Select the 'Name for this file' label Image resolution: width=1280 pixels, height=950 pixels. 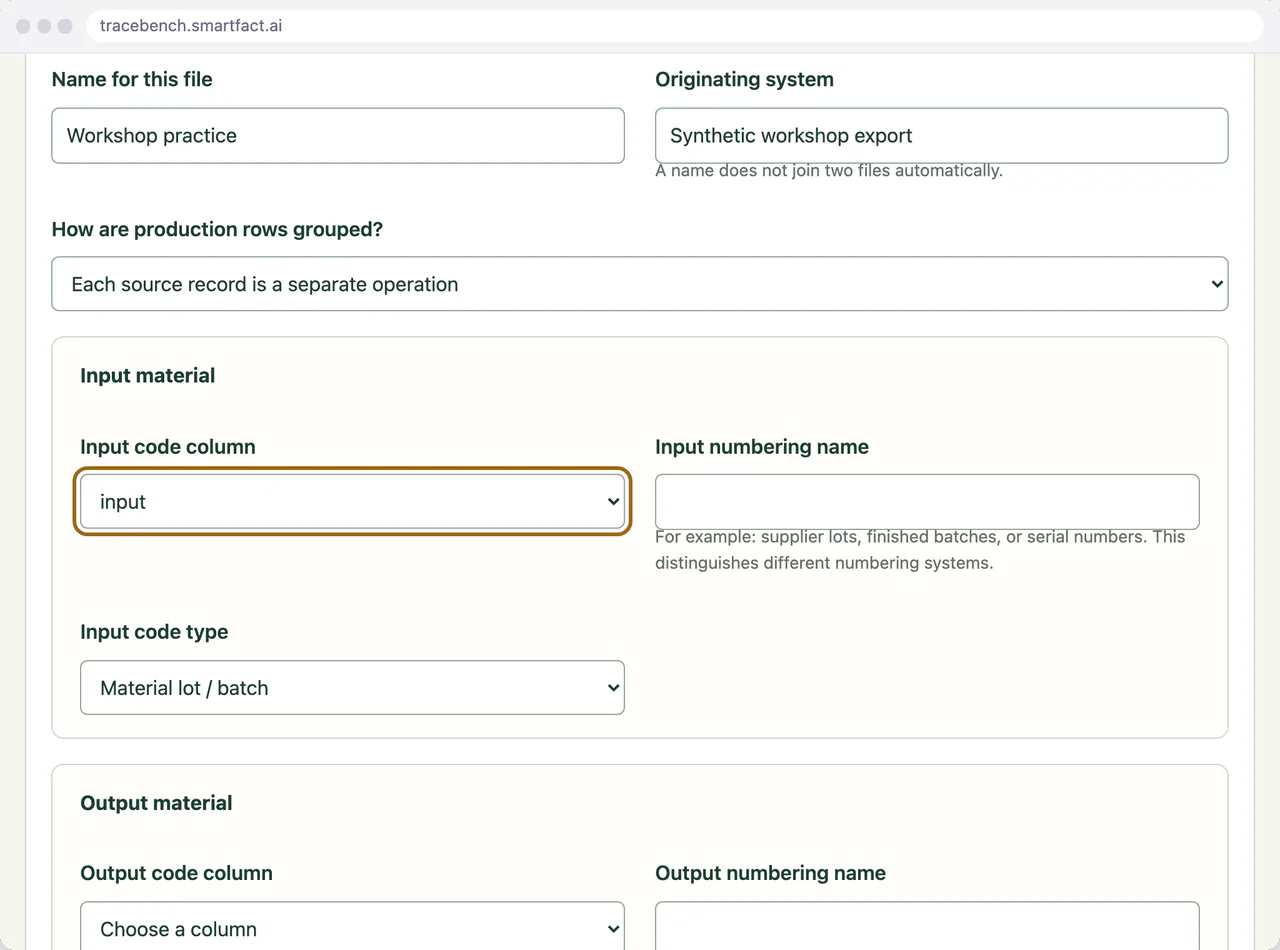point(132,79)
